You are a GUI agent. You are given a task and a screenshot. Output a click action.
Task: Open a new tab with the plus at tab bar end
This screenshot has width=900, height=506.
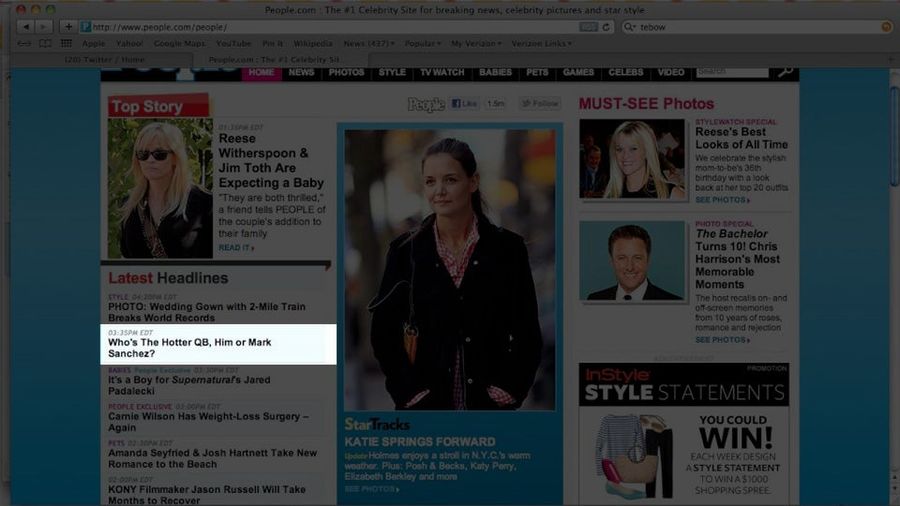[x=891, y=59]
